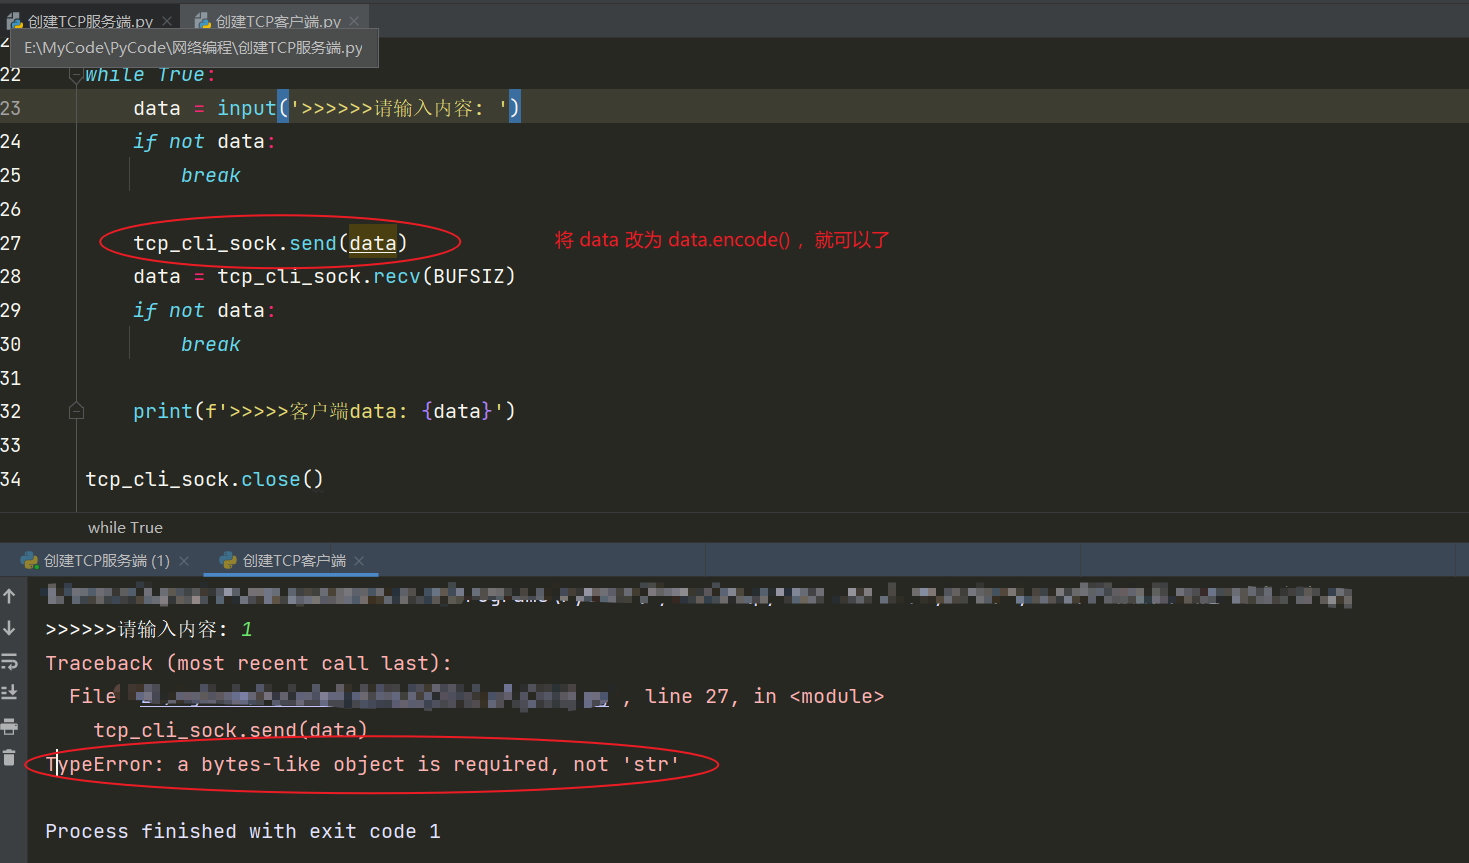This screenshot has height=863, width=1469.
Task: Click the fold-end marker beside the print line
Action: (76, 411)
